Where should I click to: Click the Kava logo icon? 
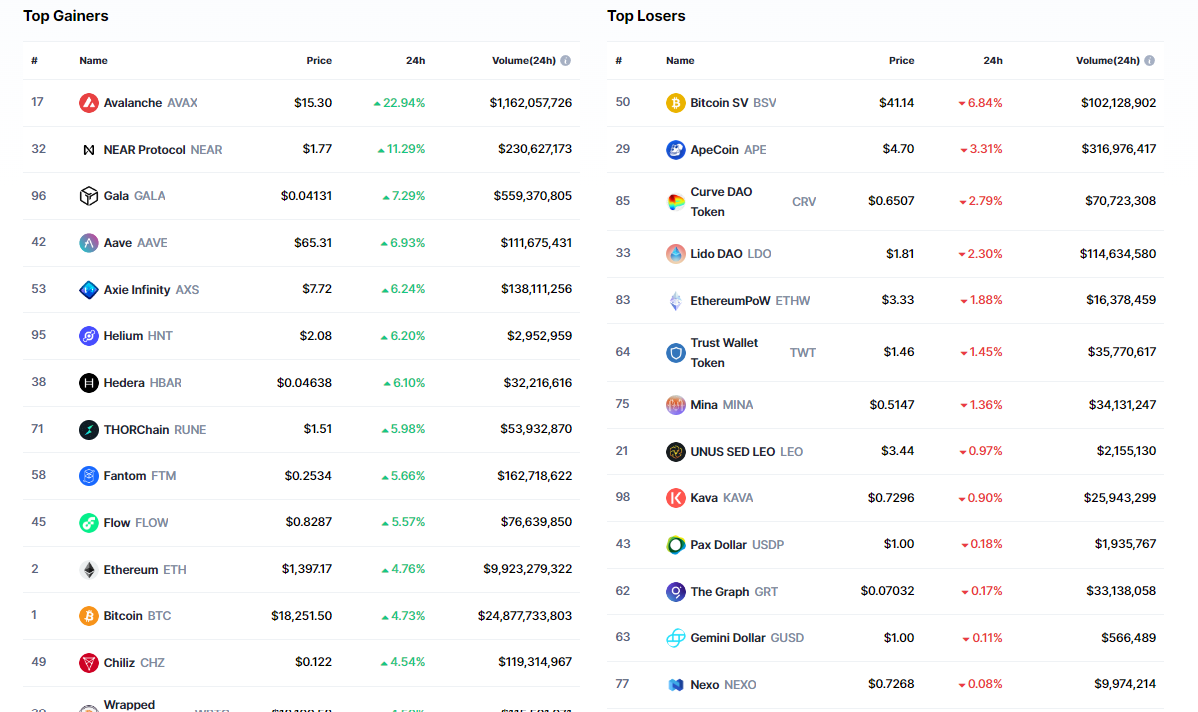pyautogui.click(x=676, y=498)
